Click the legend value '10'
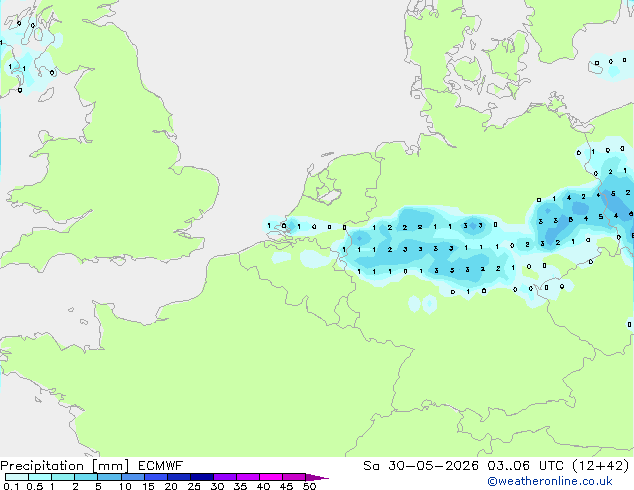Screen dimensions: 634x490 pos(125,486)
